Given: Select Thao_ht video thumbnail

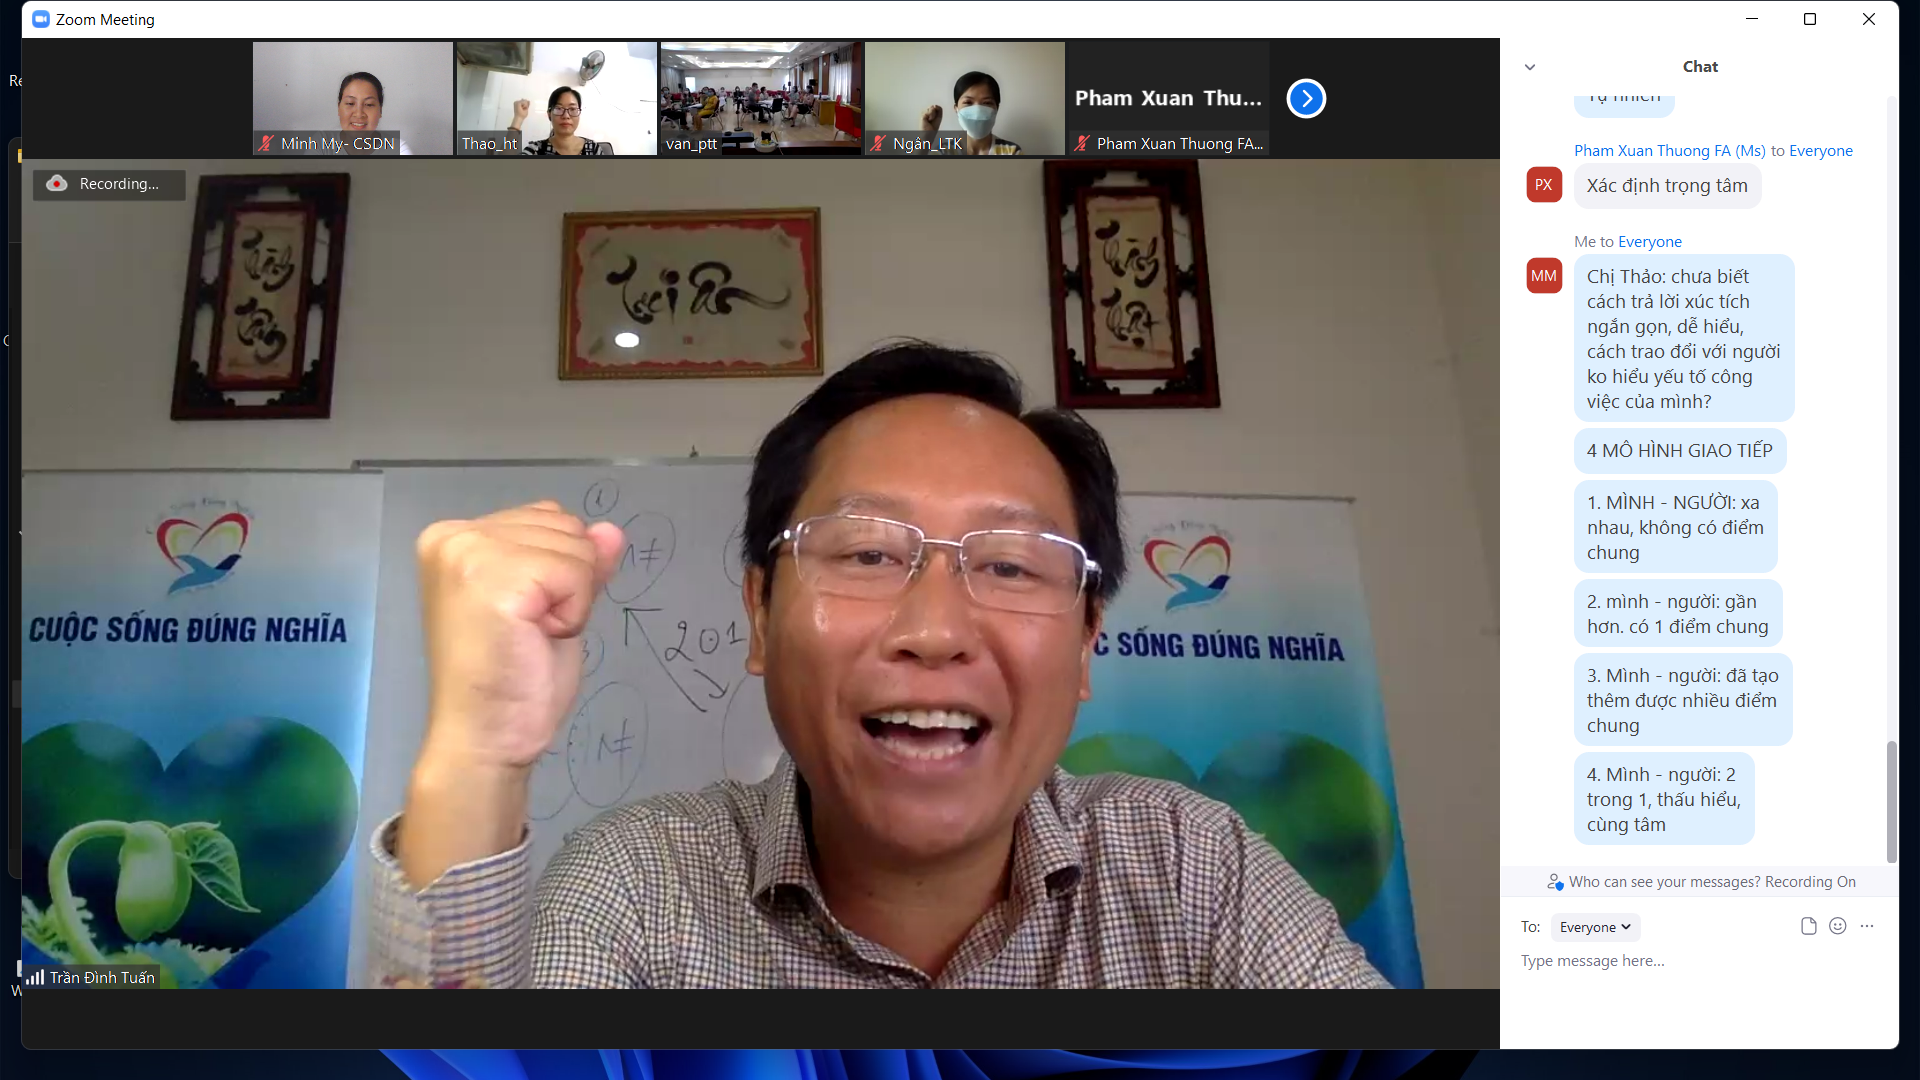Looking at the screenshot, I should [x=557, y=98].
